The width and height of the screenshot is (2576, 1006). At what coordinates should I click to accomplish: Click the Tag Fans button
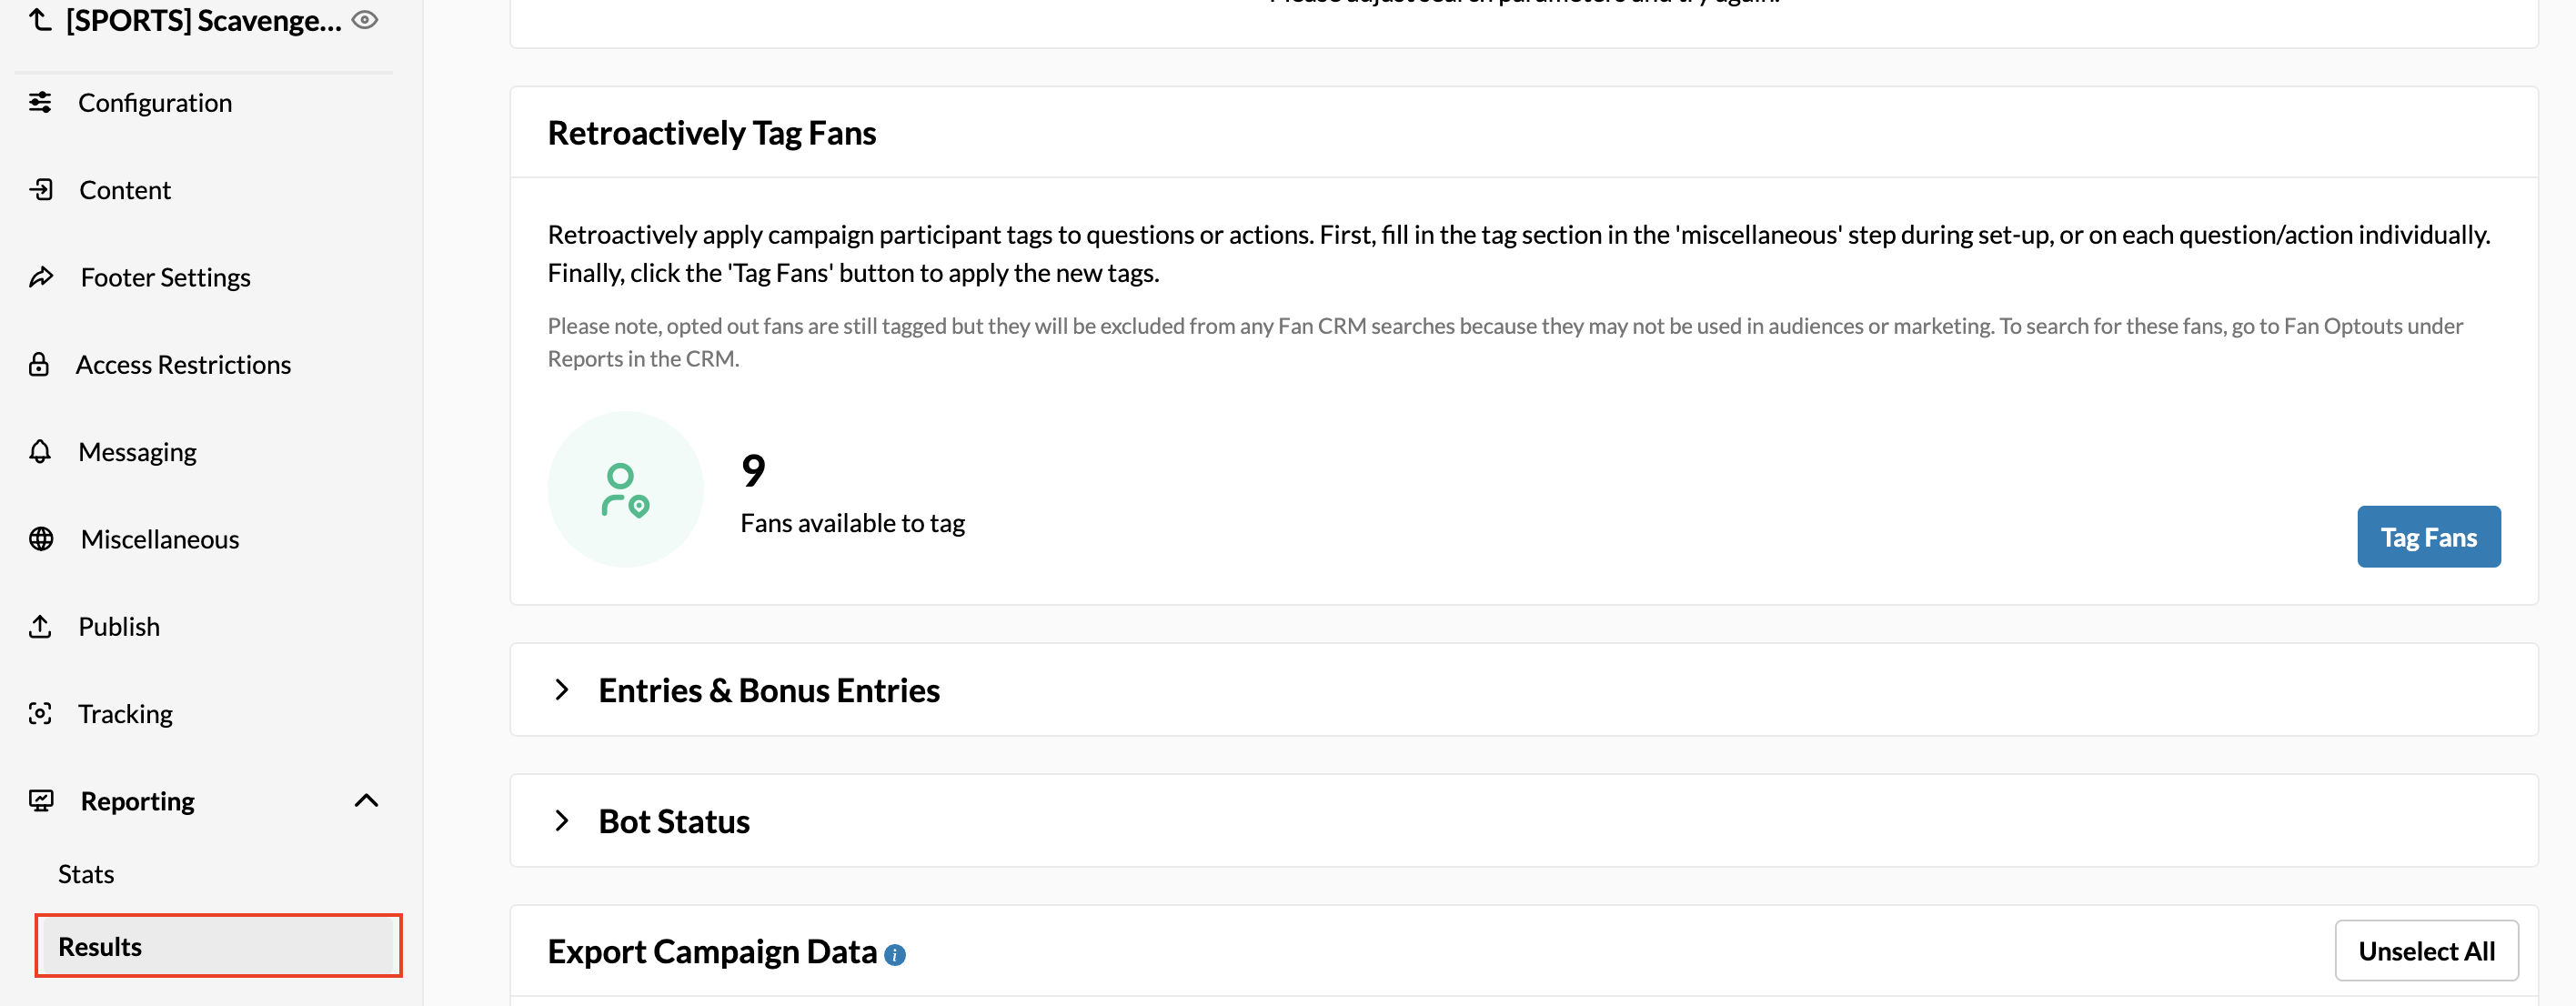(x=2428, y=536)
